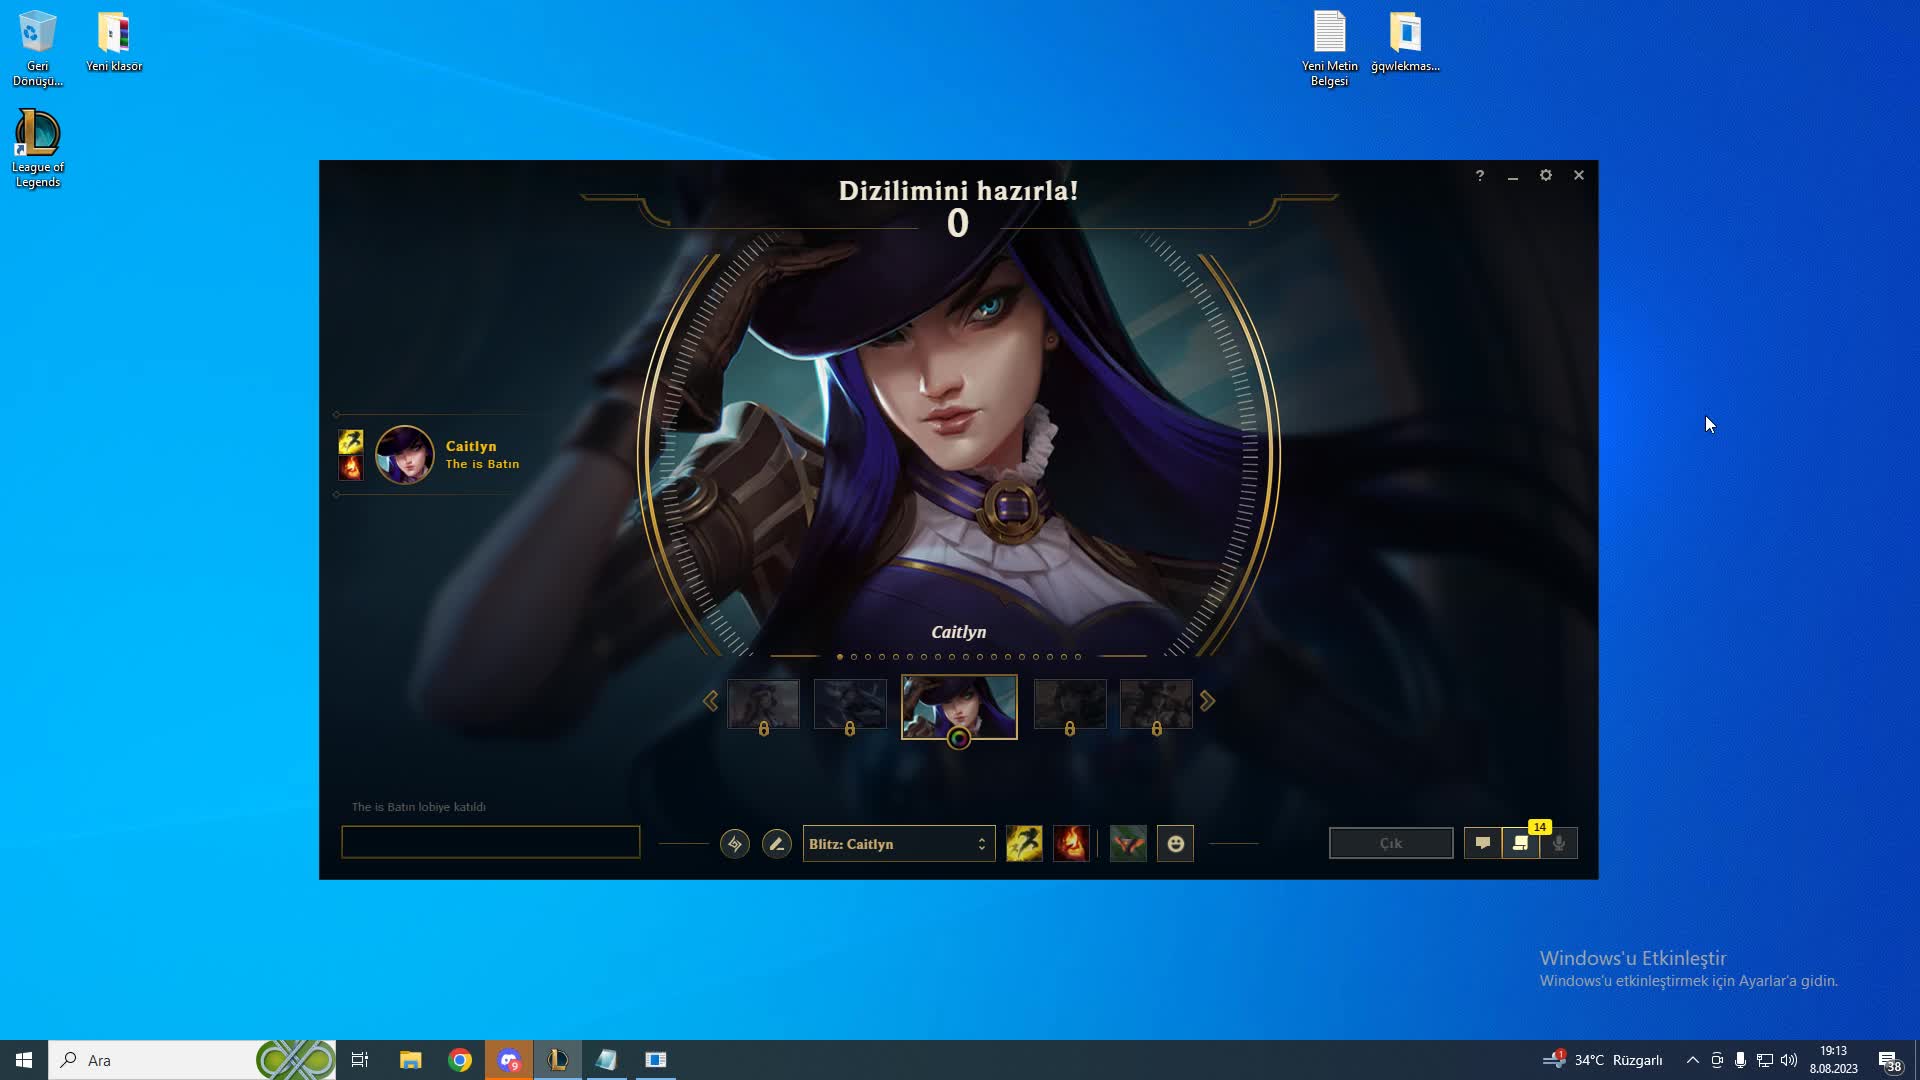Image resolution: width=1920 pixels, height=1080 pixels.
Task: Open the rune recommender icon
Action: pyautogui.click(x=735, y=844)
